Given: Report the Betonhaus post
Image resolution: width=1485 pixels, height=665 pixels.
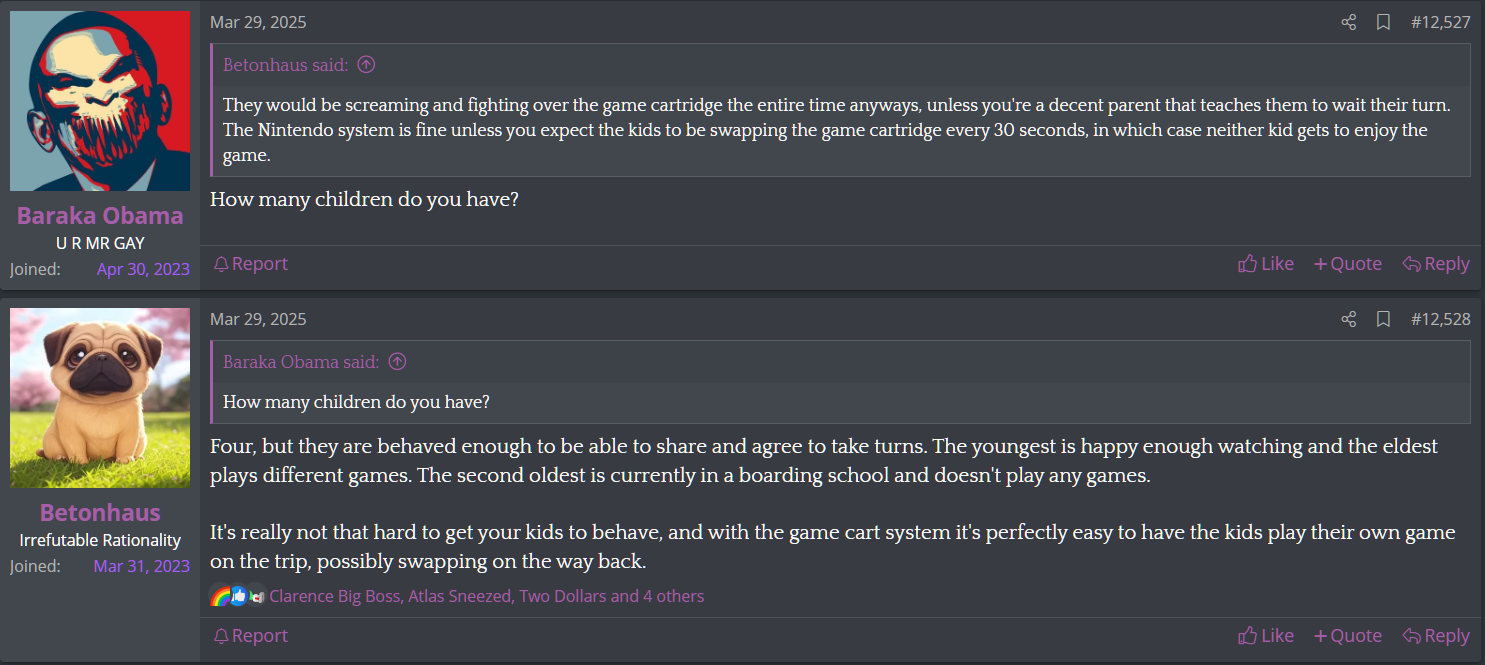Looking at the screenshot, I should click(x=251, y=636).
